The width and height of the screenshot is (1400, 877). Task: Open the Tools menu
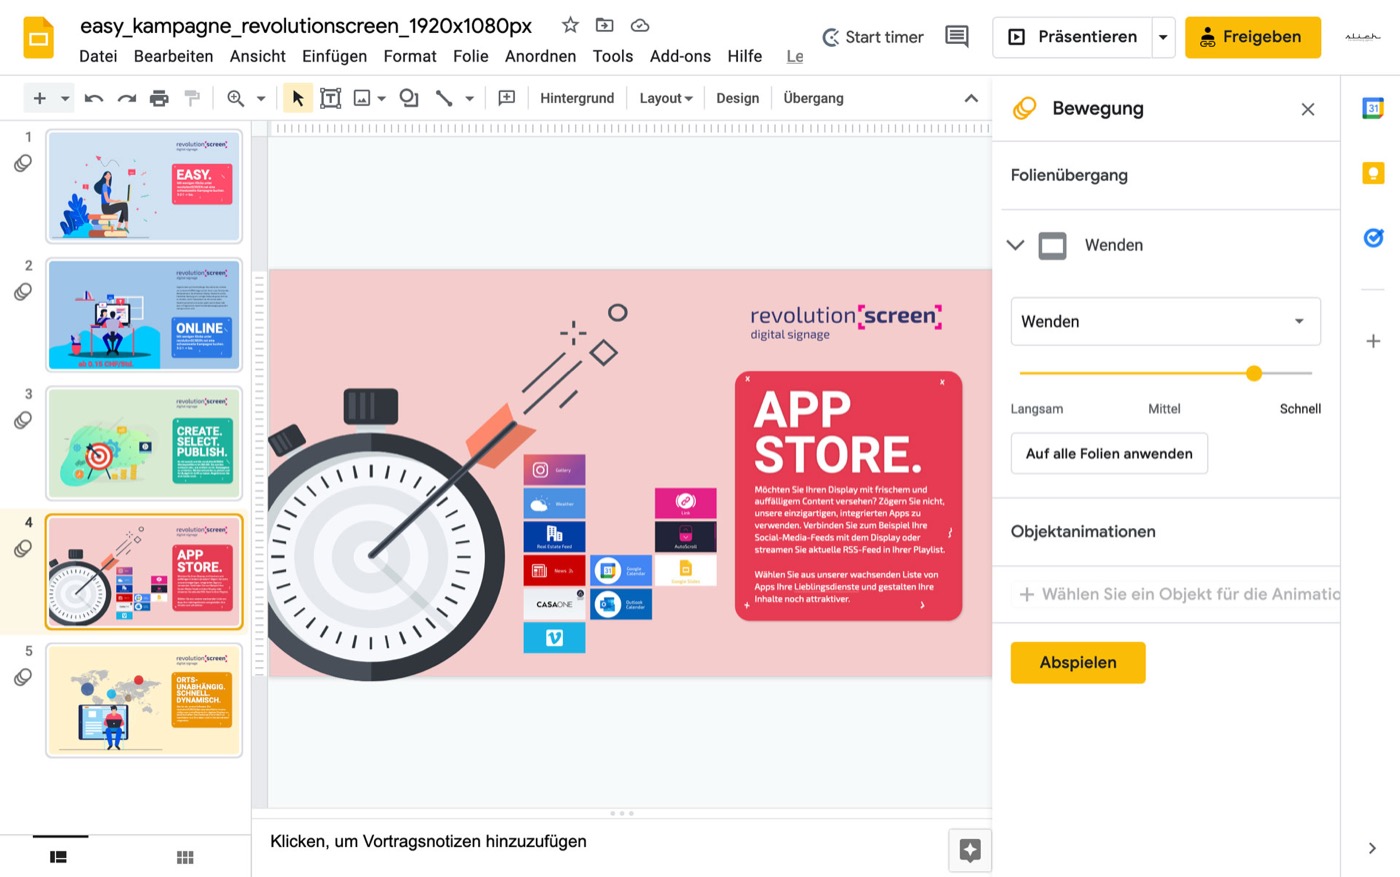tap(613, 56)
